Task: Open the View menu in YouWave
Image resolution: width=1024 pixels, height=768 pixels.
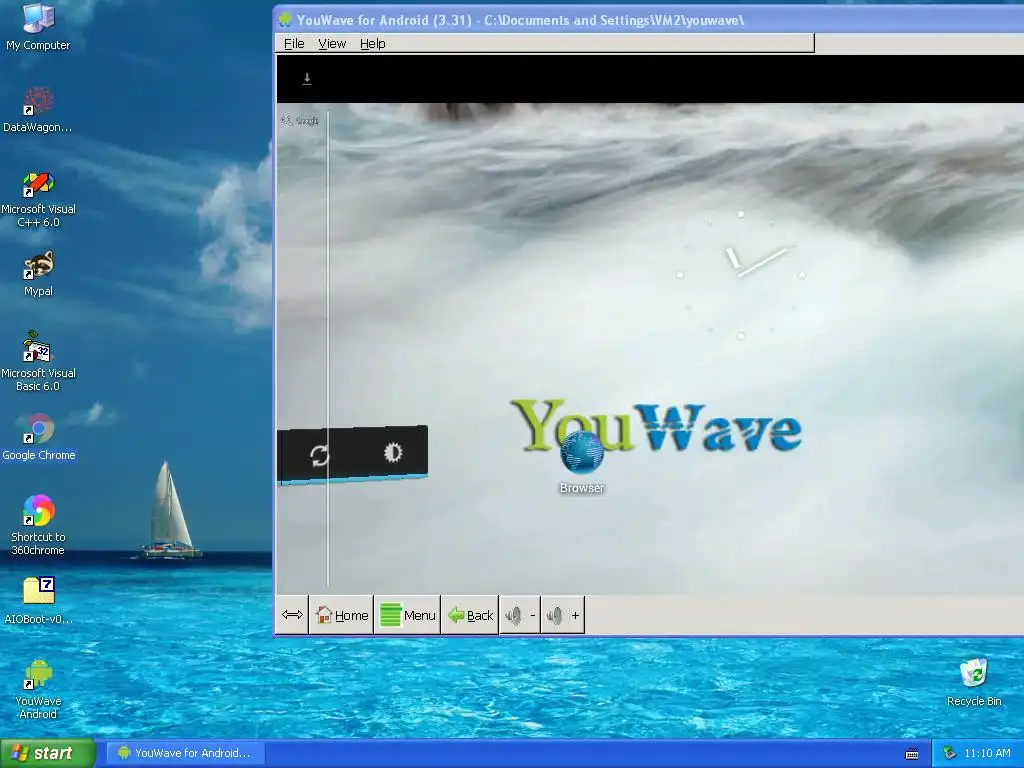Action: pyautogui.click(x=332, y=44)
